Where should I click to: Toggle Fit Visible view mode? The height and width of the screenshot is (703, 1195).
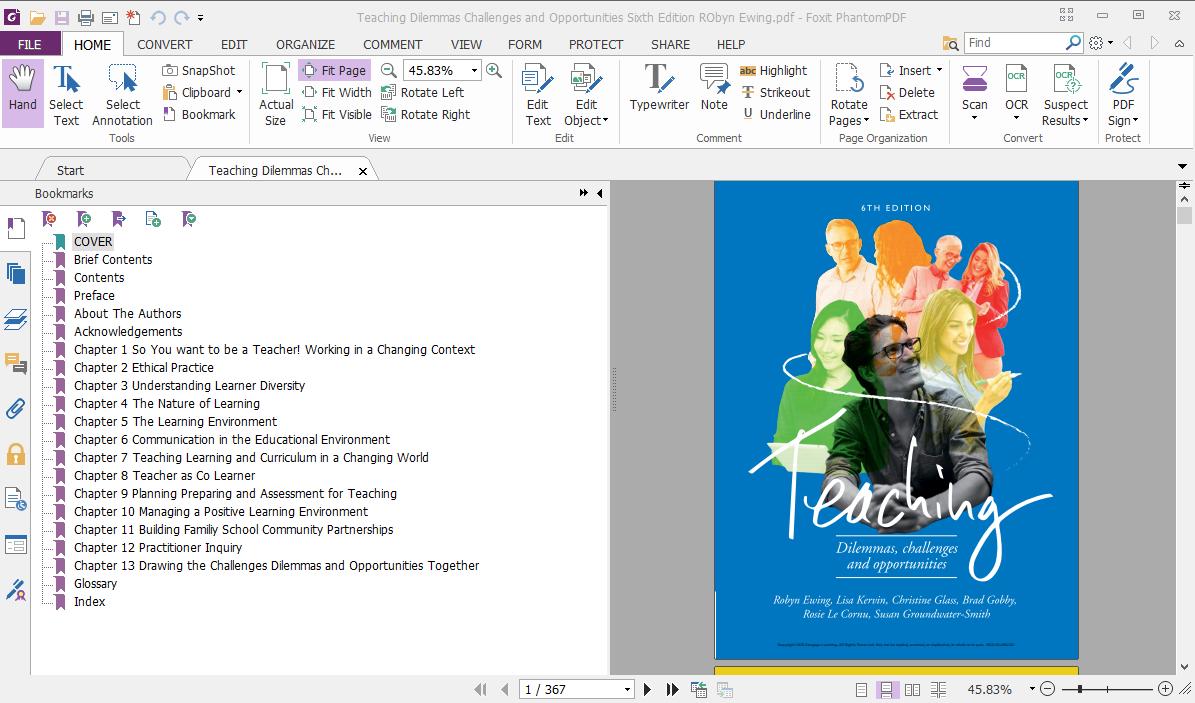click(x=337, y=114)
